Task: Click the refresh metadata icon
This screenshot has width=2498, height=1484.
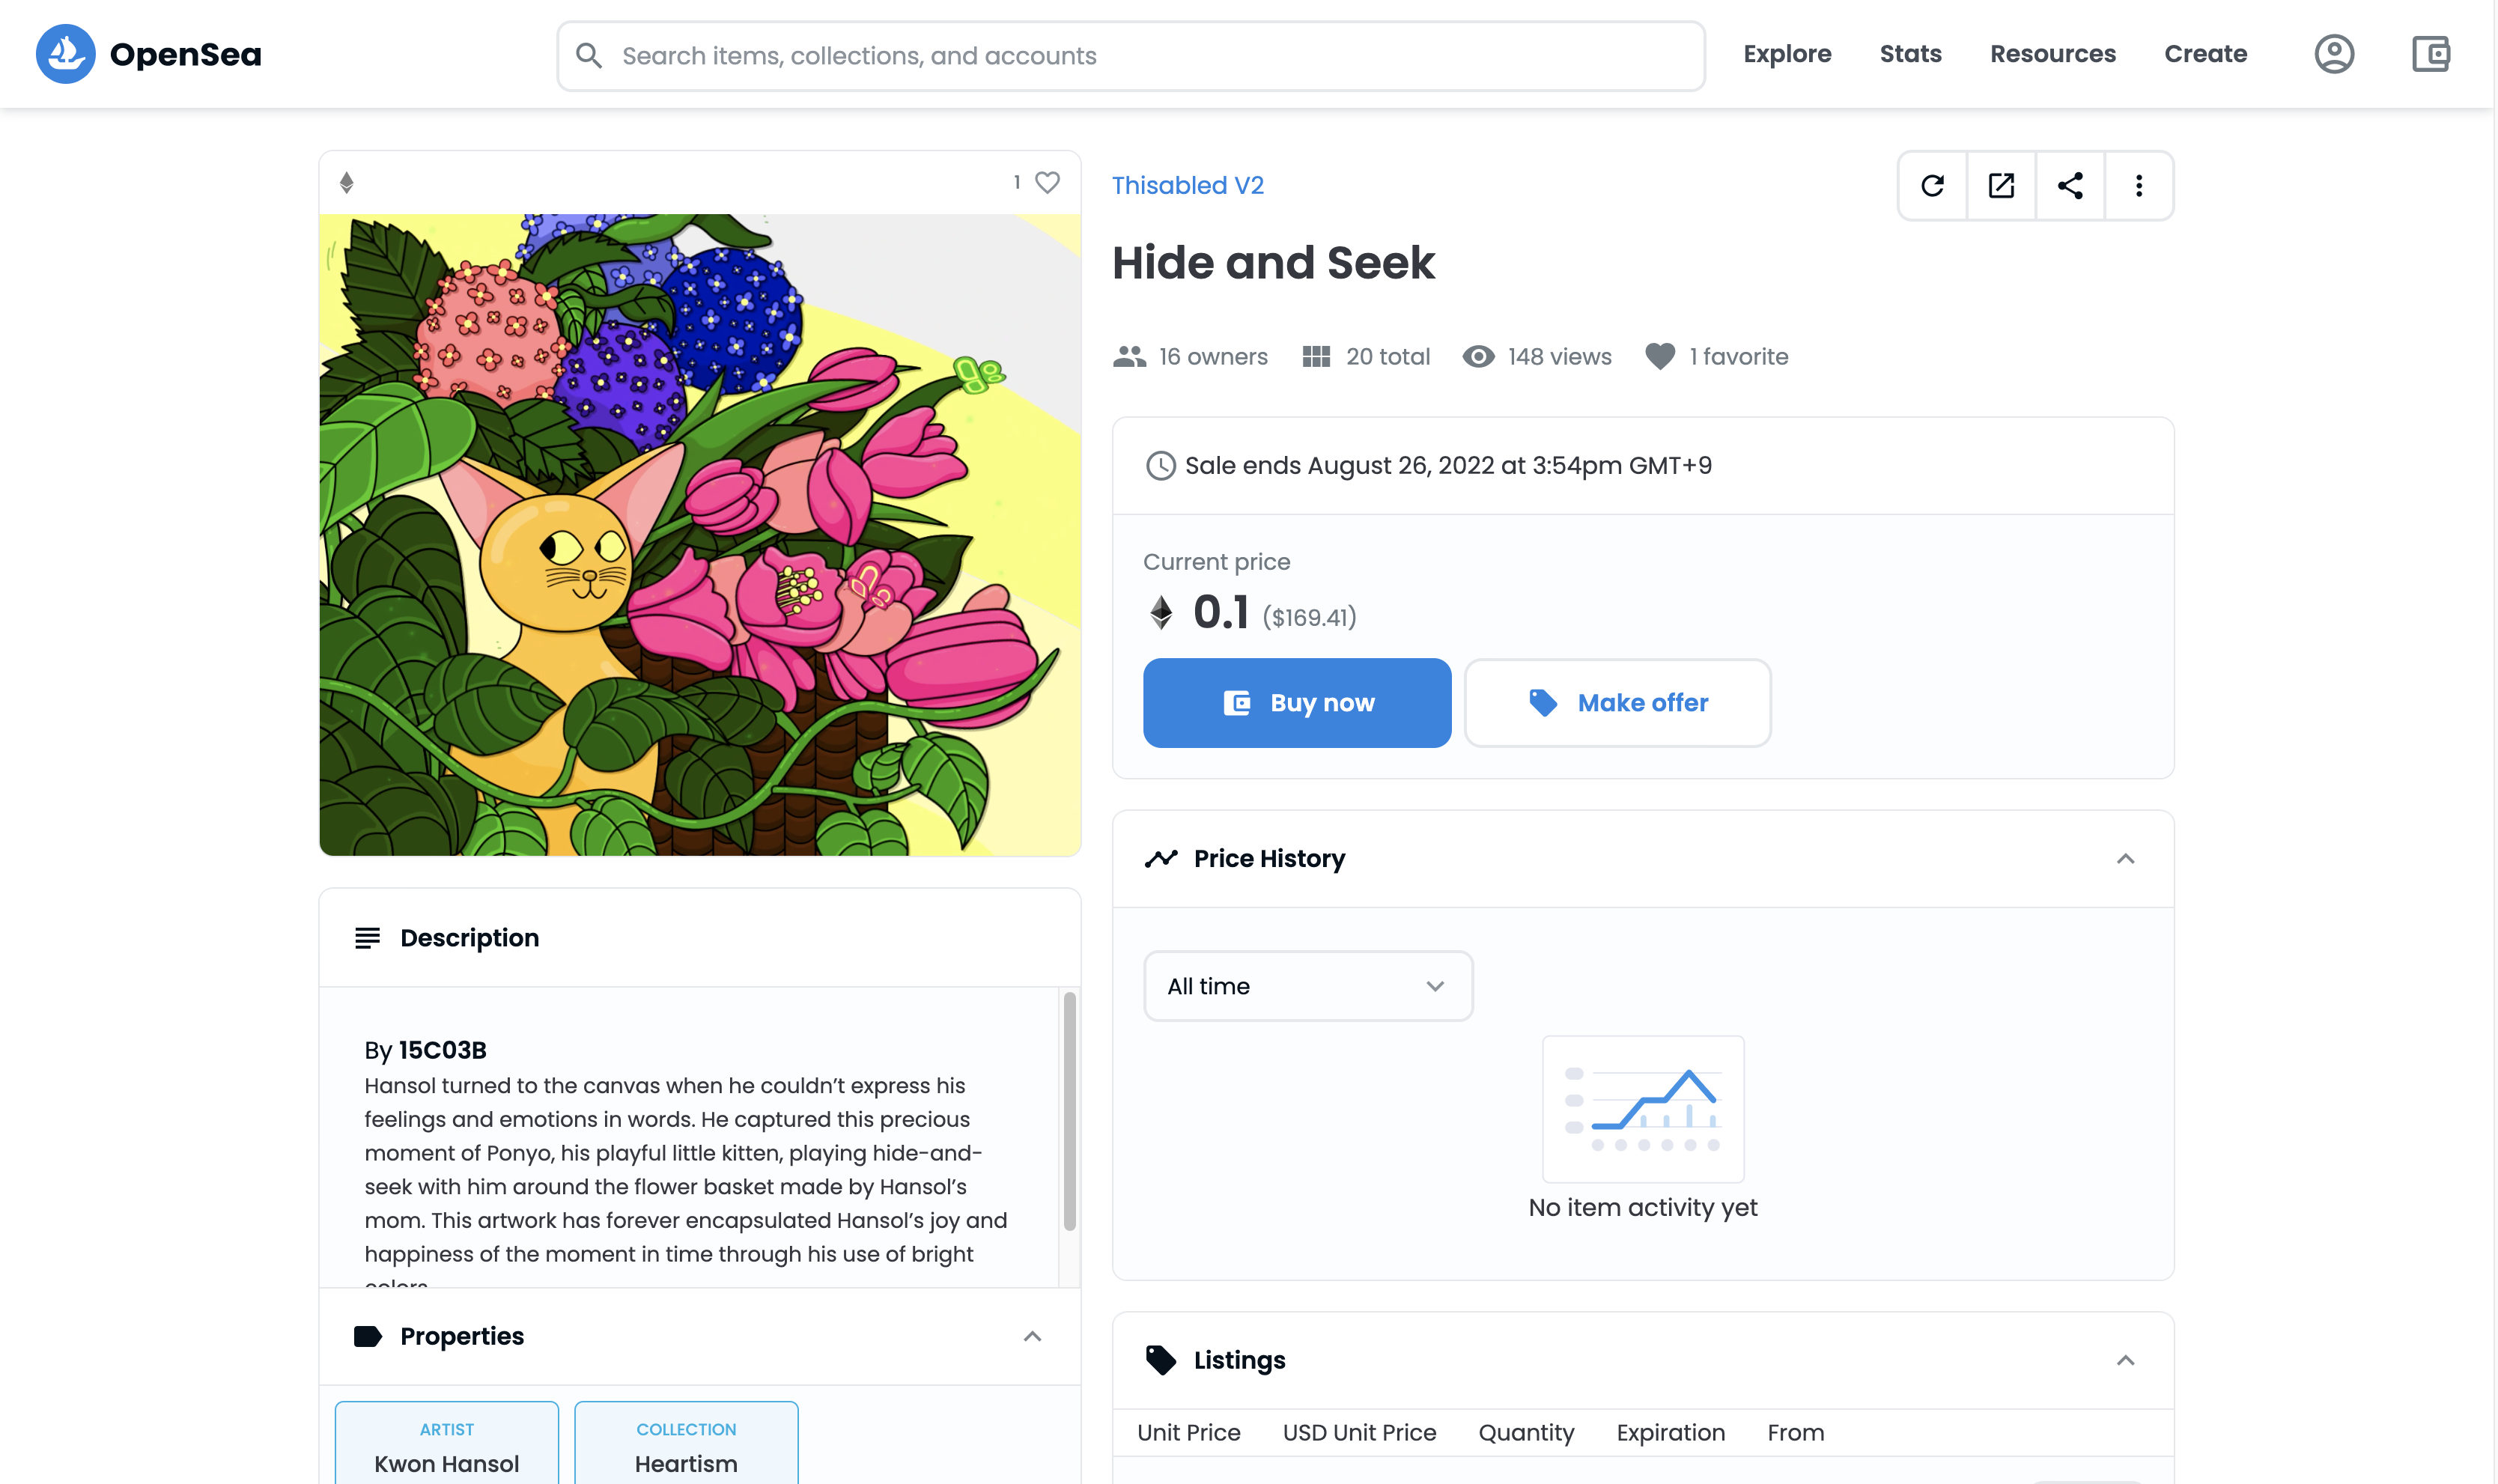Action: click(x=1932, y=186)
